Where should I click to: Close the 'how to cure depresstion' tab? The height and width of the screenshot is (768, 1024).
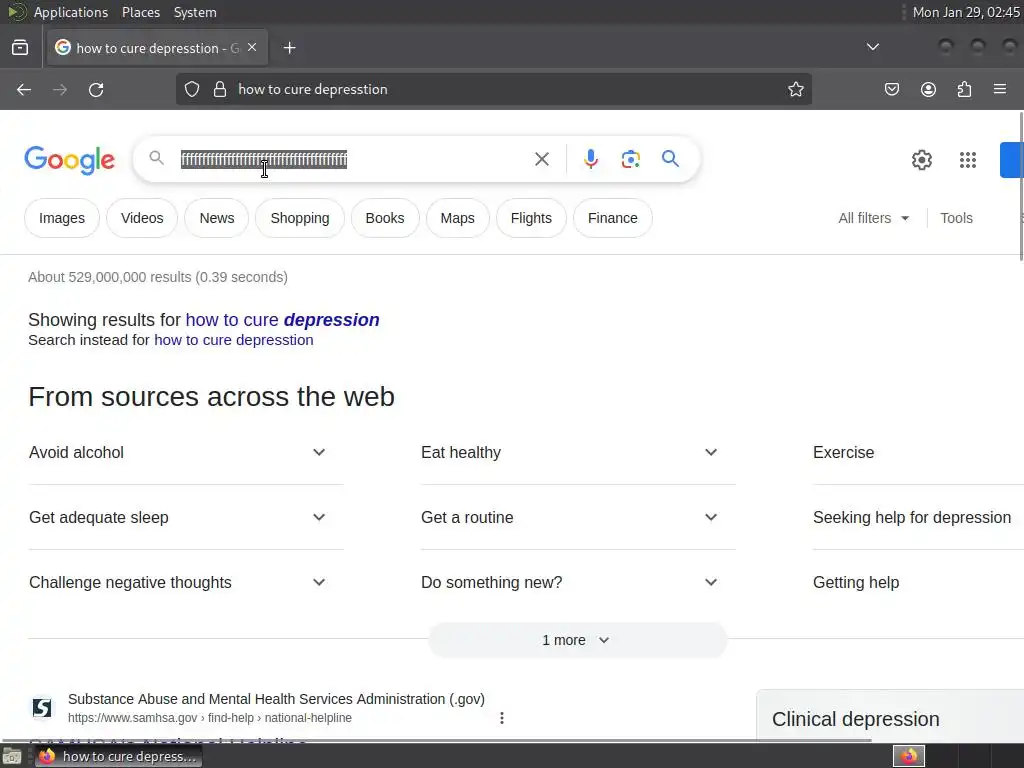click(252, 48)
